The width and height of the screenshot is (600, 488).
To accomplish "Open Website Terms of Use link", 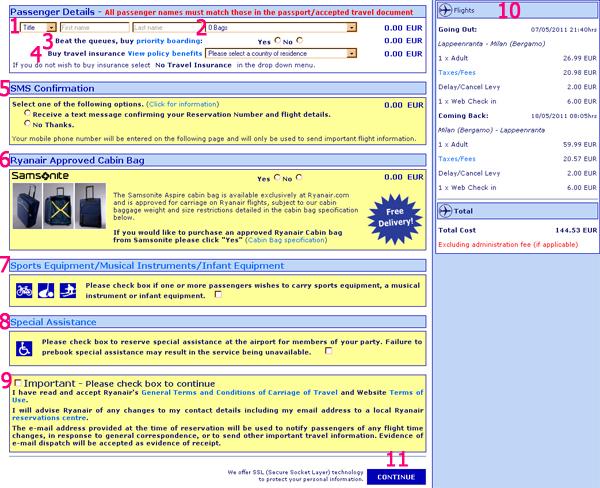I will pos(406,392).
